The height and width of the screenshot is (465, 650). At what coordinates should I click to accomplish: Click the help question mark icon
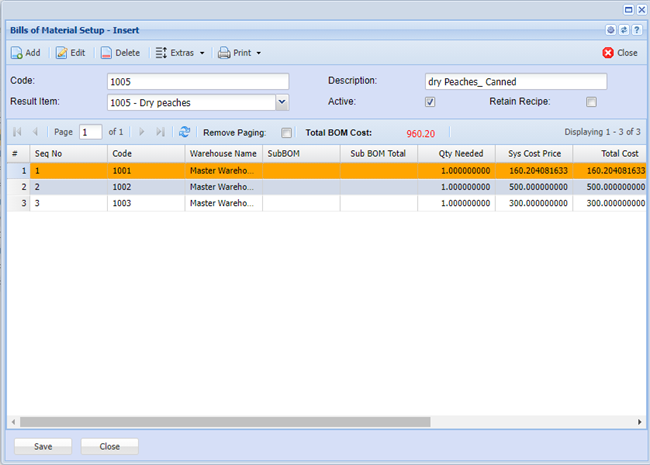636,30
